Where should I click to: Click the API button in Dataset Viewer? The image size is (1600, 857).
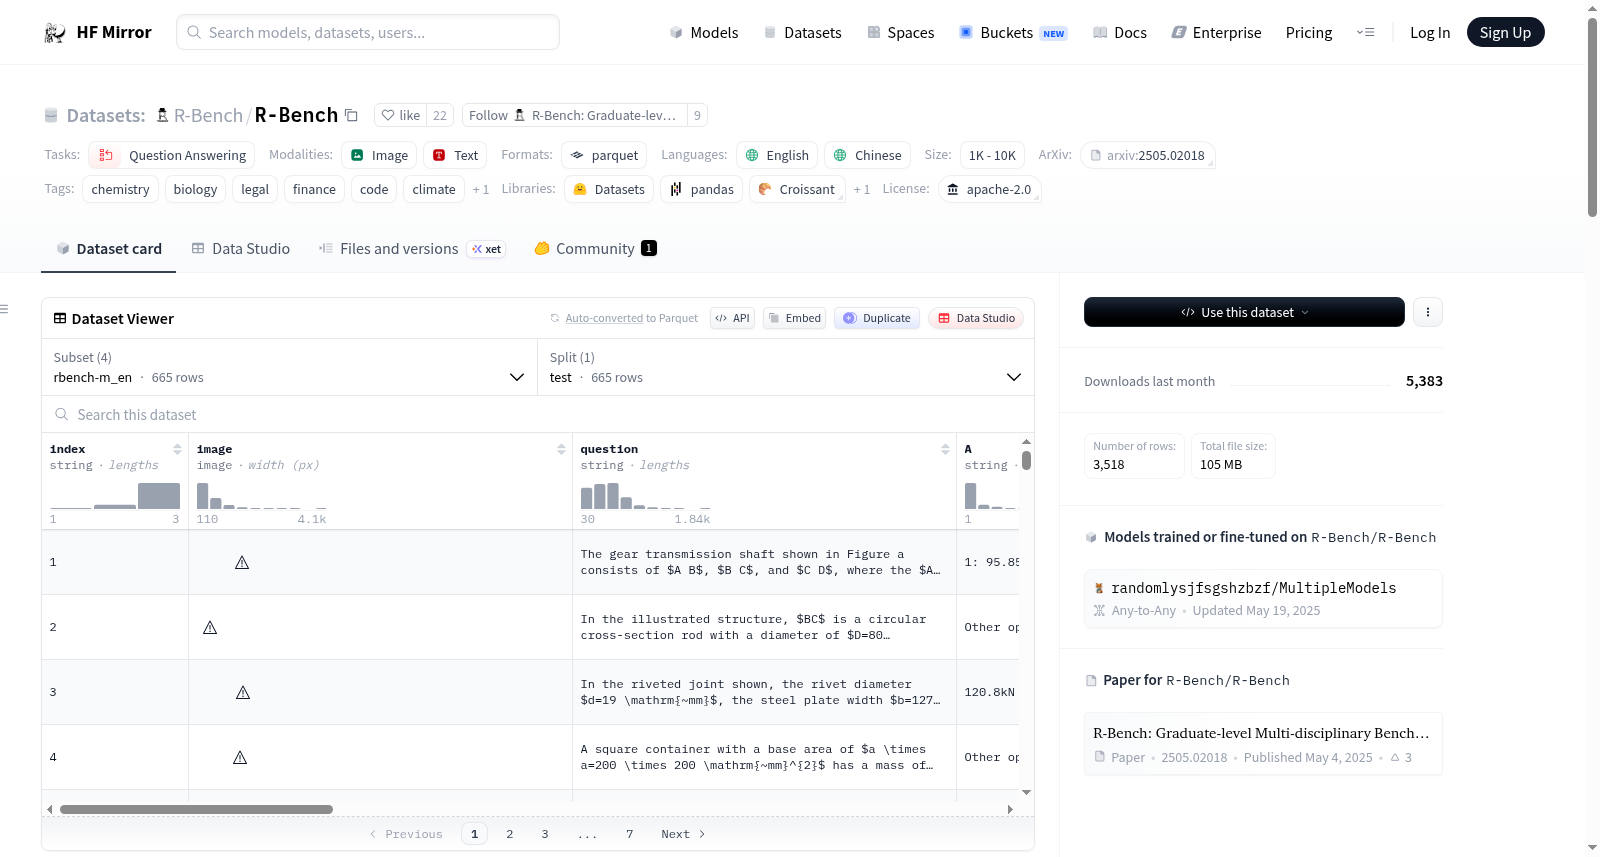pyautogui.click(x=732, y=318)
